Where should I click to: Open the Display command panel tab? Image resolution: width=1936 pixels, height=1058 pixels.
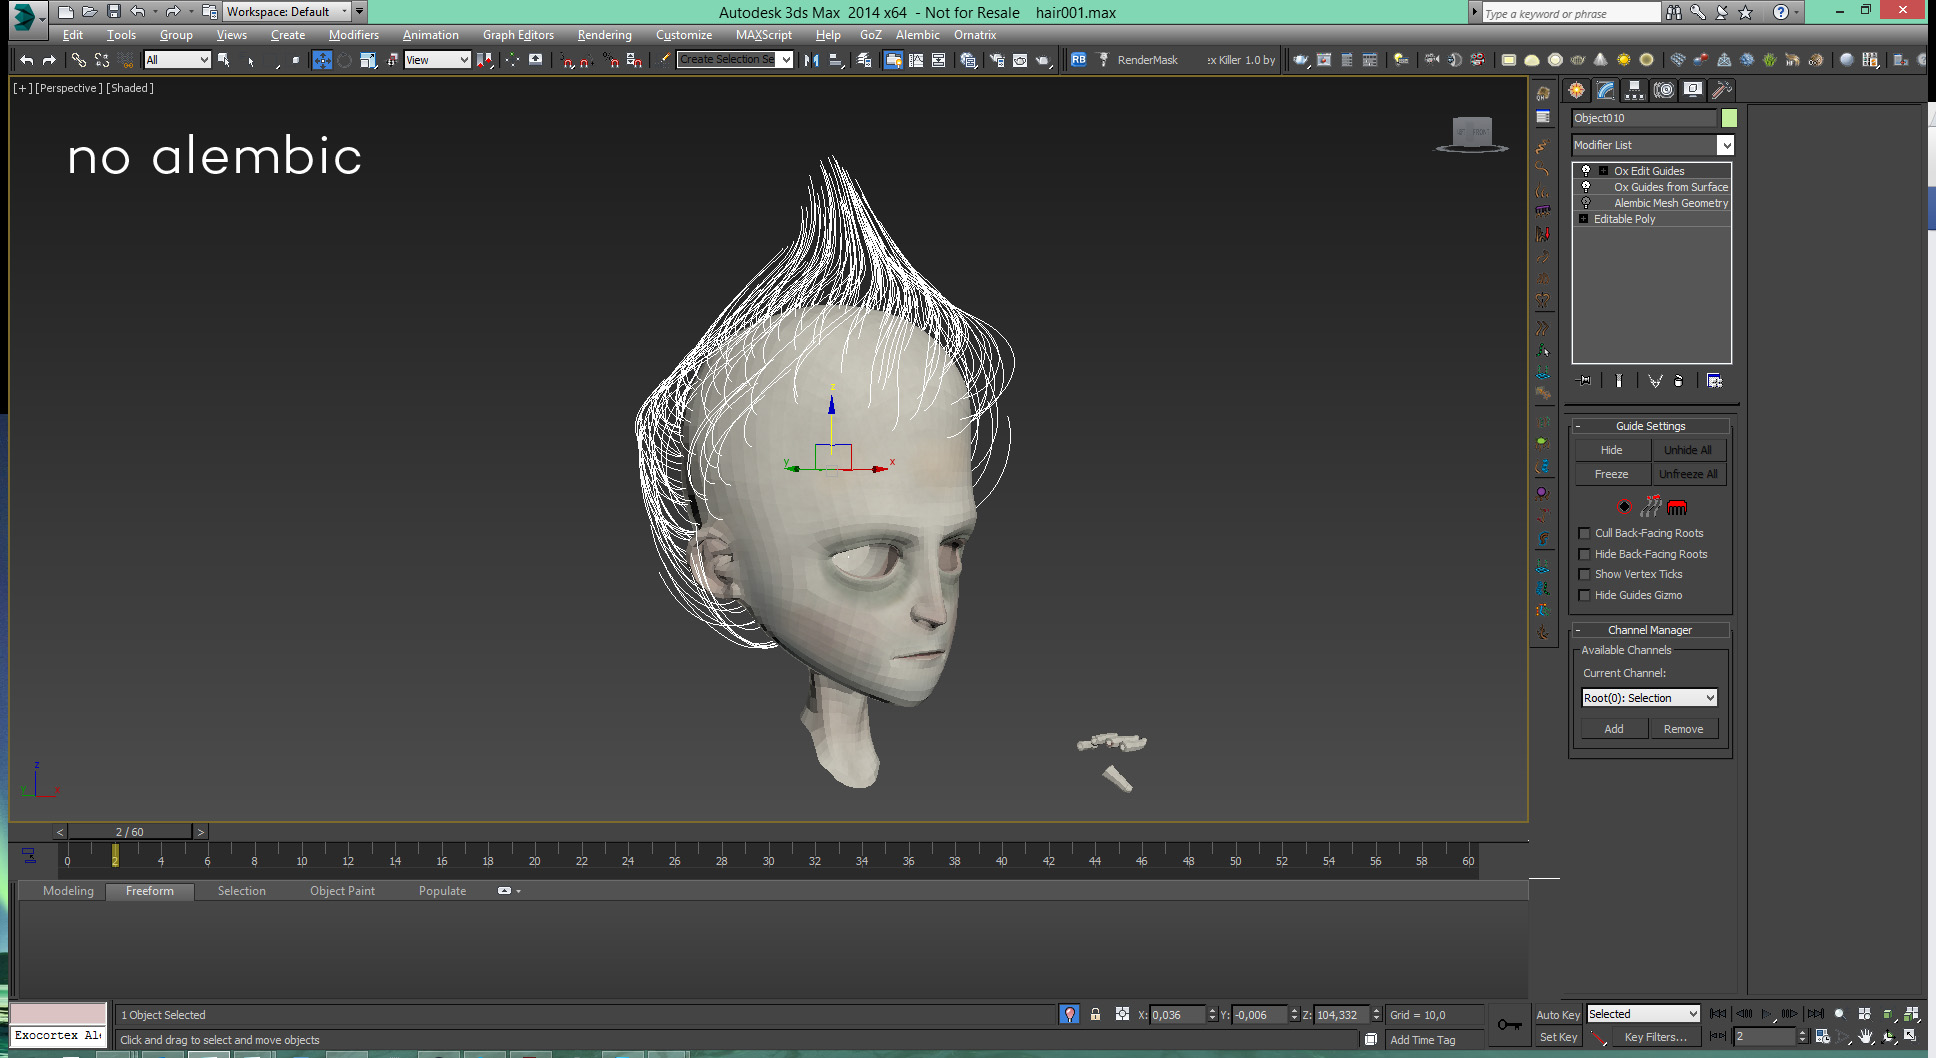[x=1692, y=91]
